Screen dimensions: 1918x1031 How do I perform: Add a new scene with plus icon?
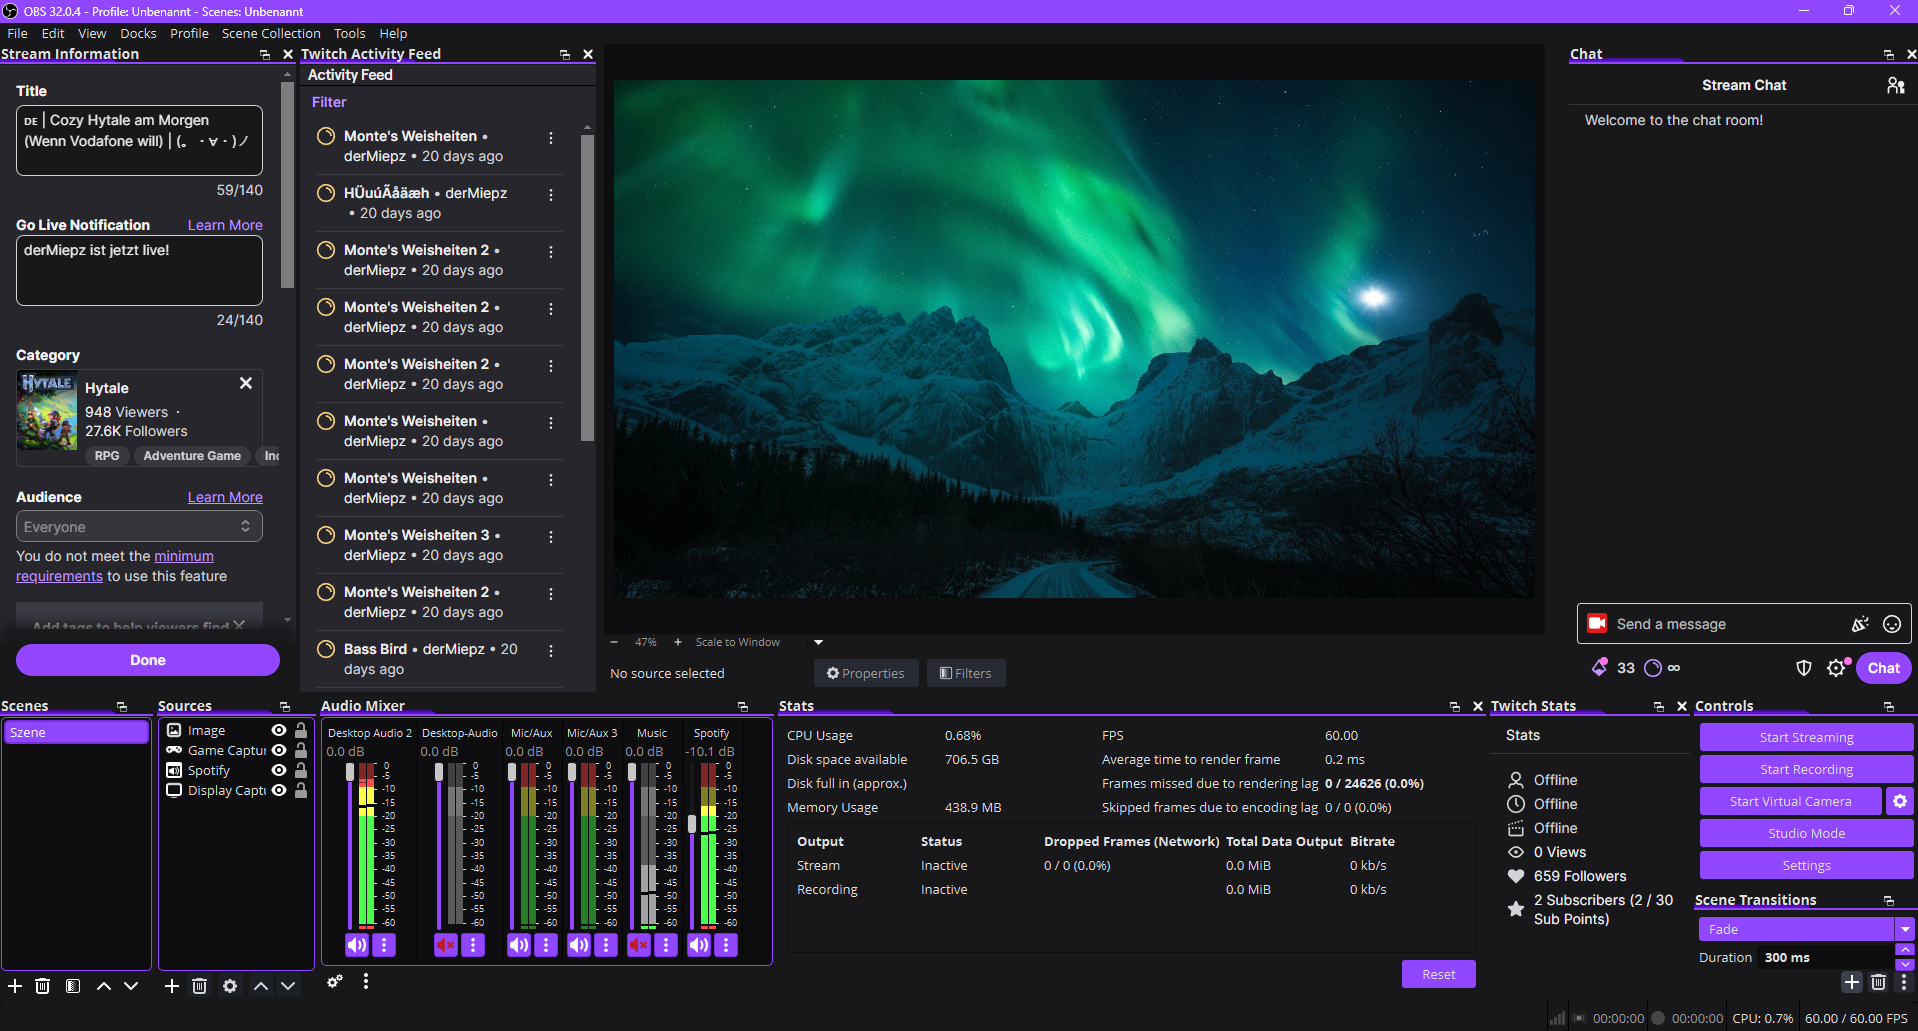(x=15, y=986)
